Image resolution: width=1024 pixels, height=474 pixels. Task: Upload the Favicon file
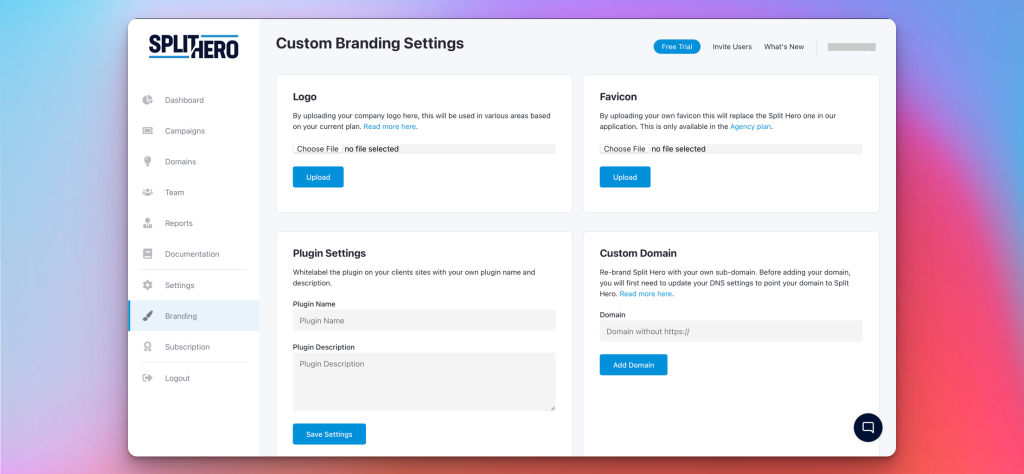click(x=625, y=177)
